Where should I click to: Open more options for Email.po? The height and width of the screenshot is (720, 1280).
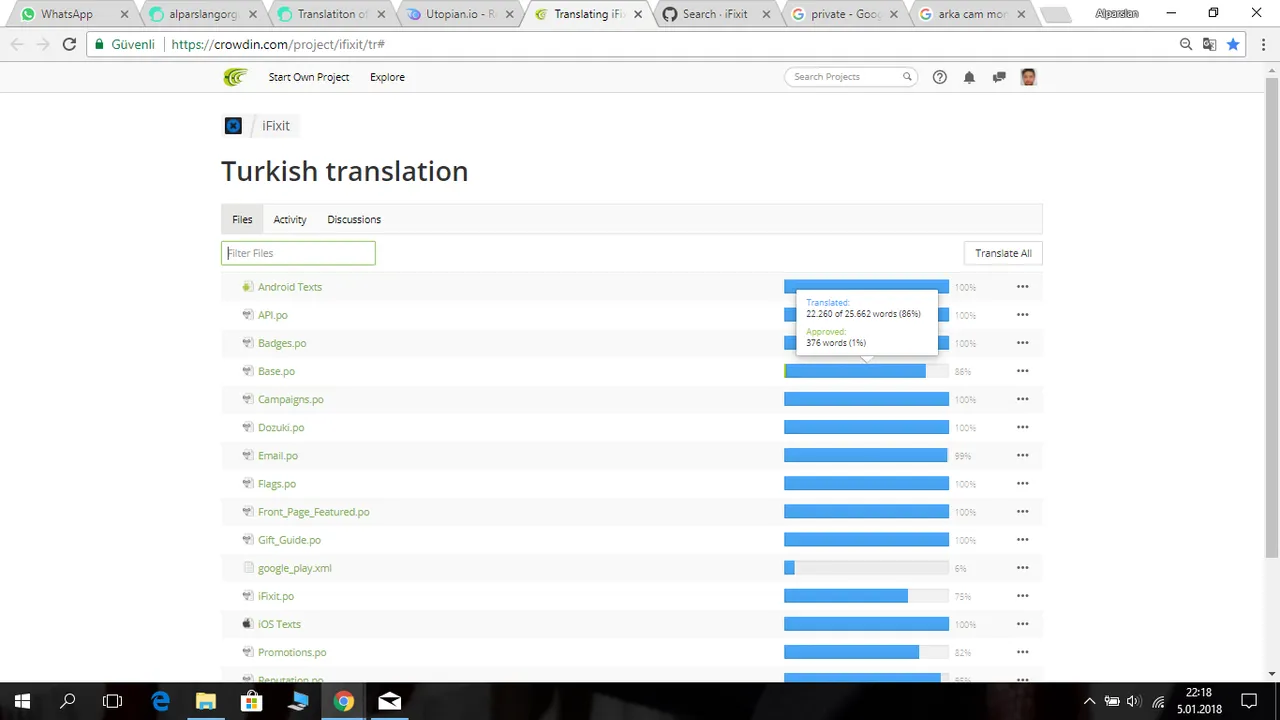point(1022,455)
